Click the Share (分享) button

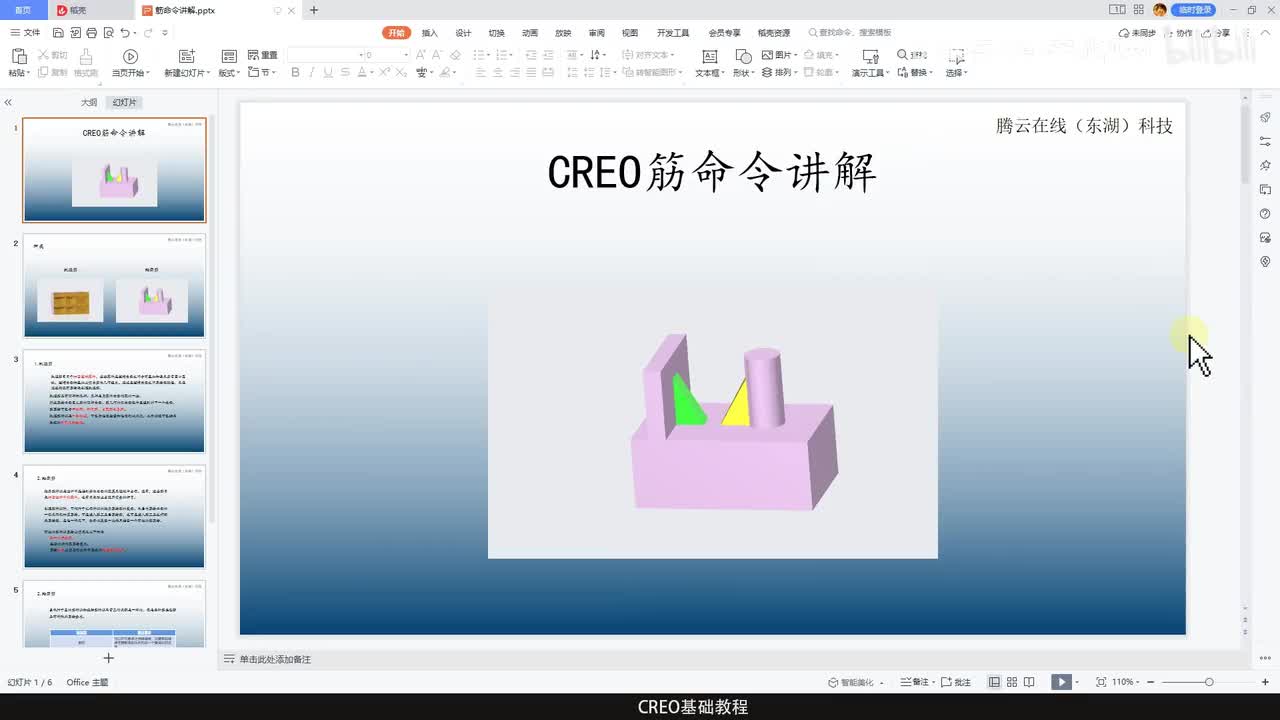(x=1217, y=33)
